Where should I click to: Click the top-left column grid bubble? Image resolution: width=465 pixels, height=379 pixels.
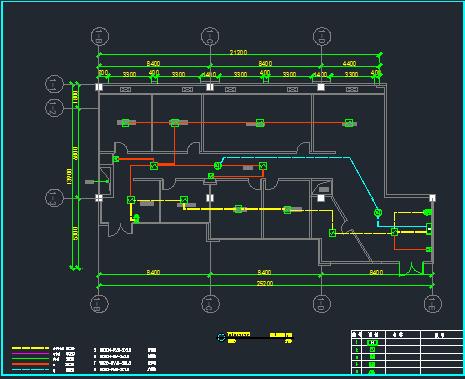[x=100, y=36]
